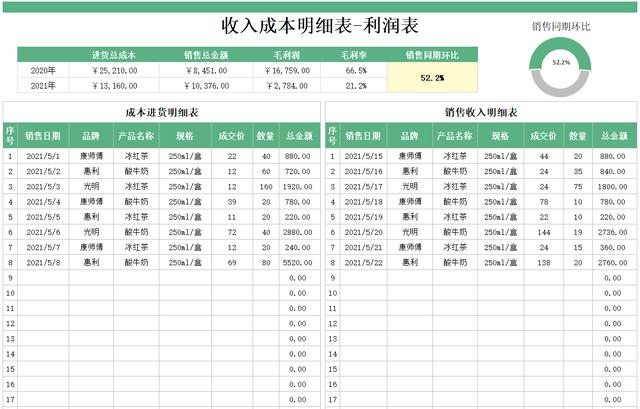This screenshot has height=409, width=640.
Task: Select total cell 2736.00
Action: click(x=613, y=232)
